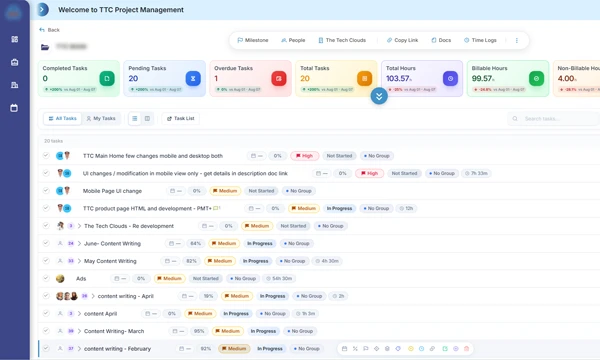Focus the Search tasks field
This screenshot has width=600, height=360.
pyautogui.click(x=553, y=119)
